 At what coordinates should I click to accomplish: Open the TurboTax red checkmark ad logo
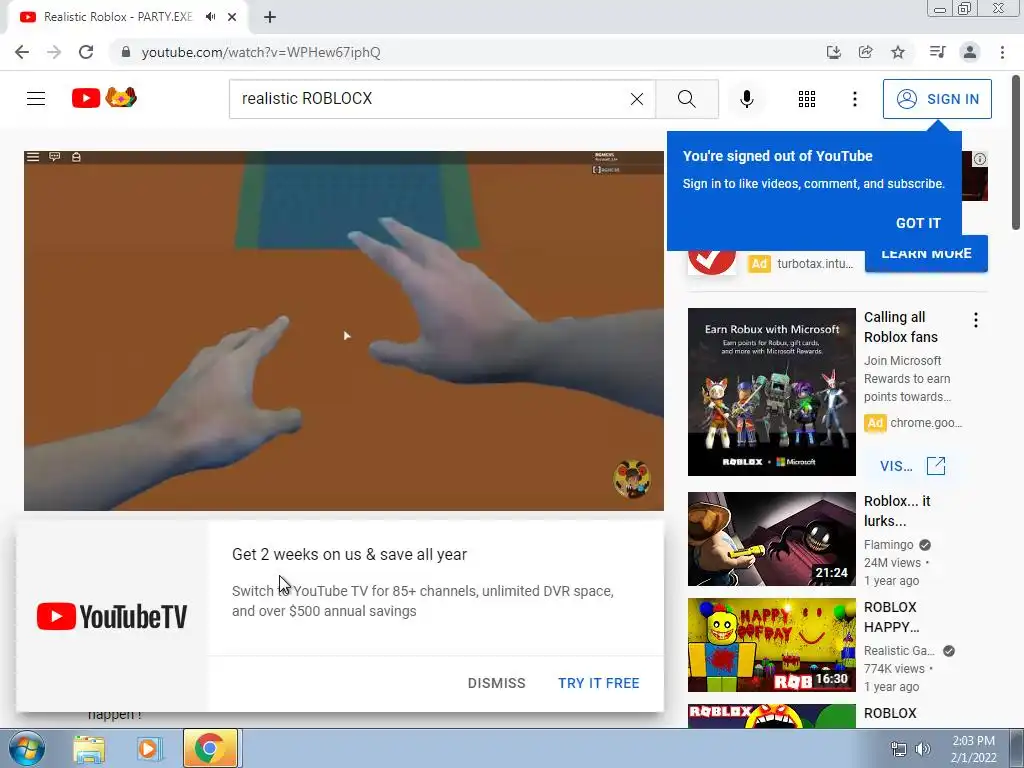(x=711, y=261)
